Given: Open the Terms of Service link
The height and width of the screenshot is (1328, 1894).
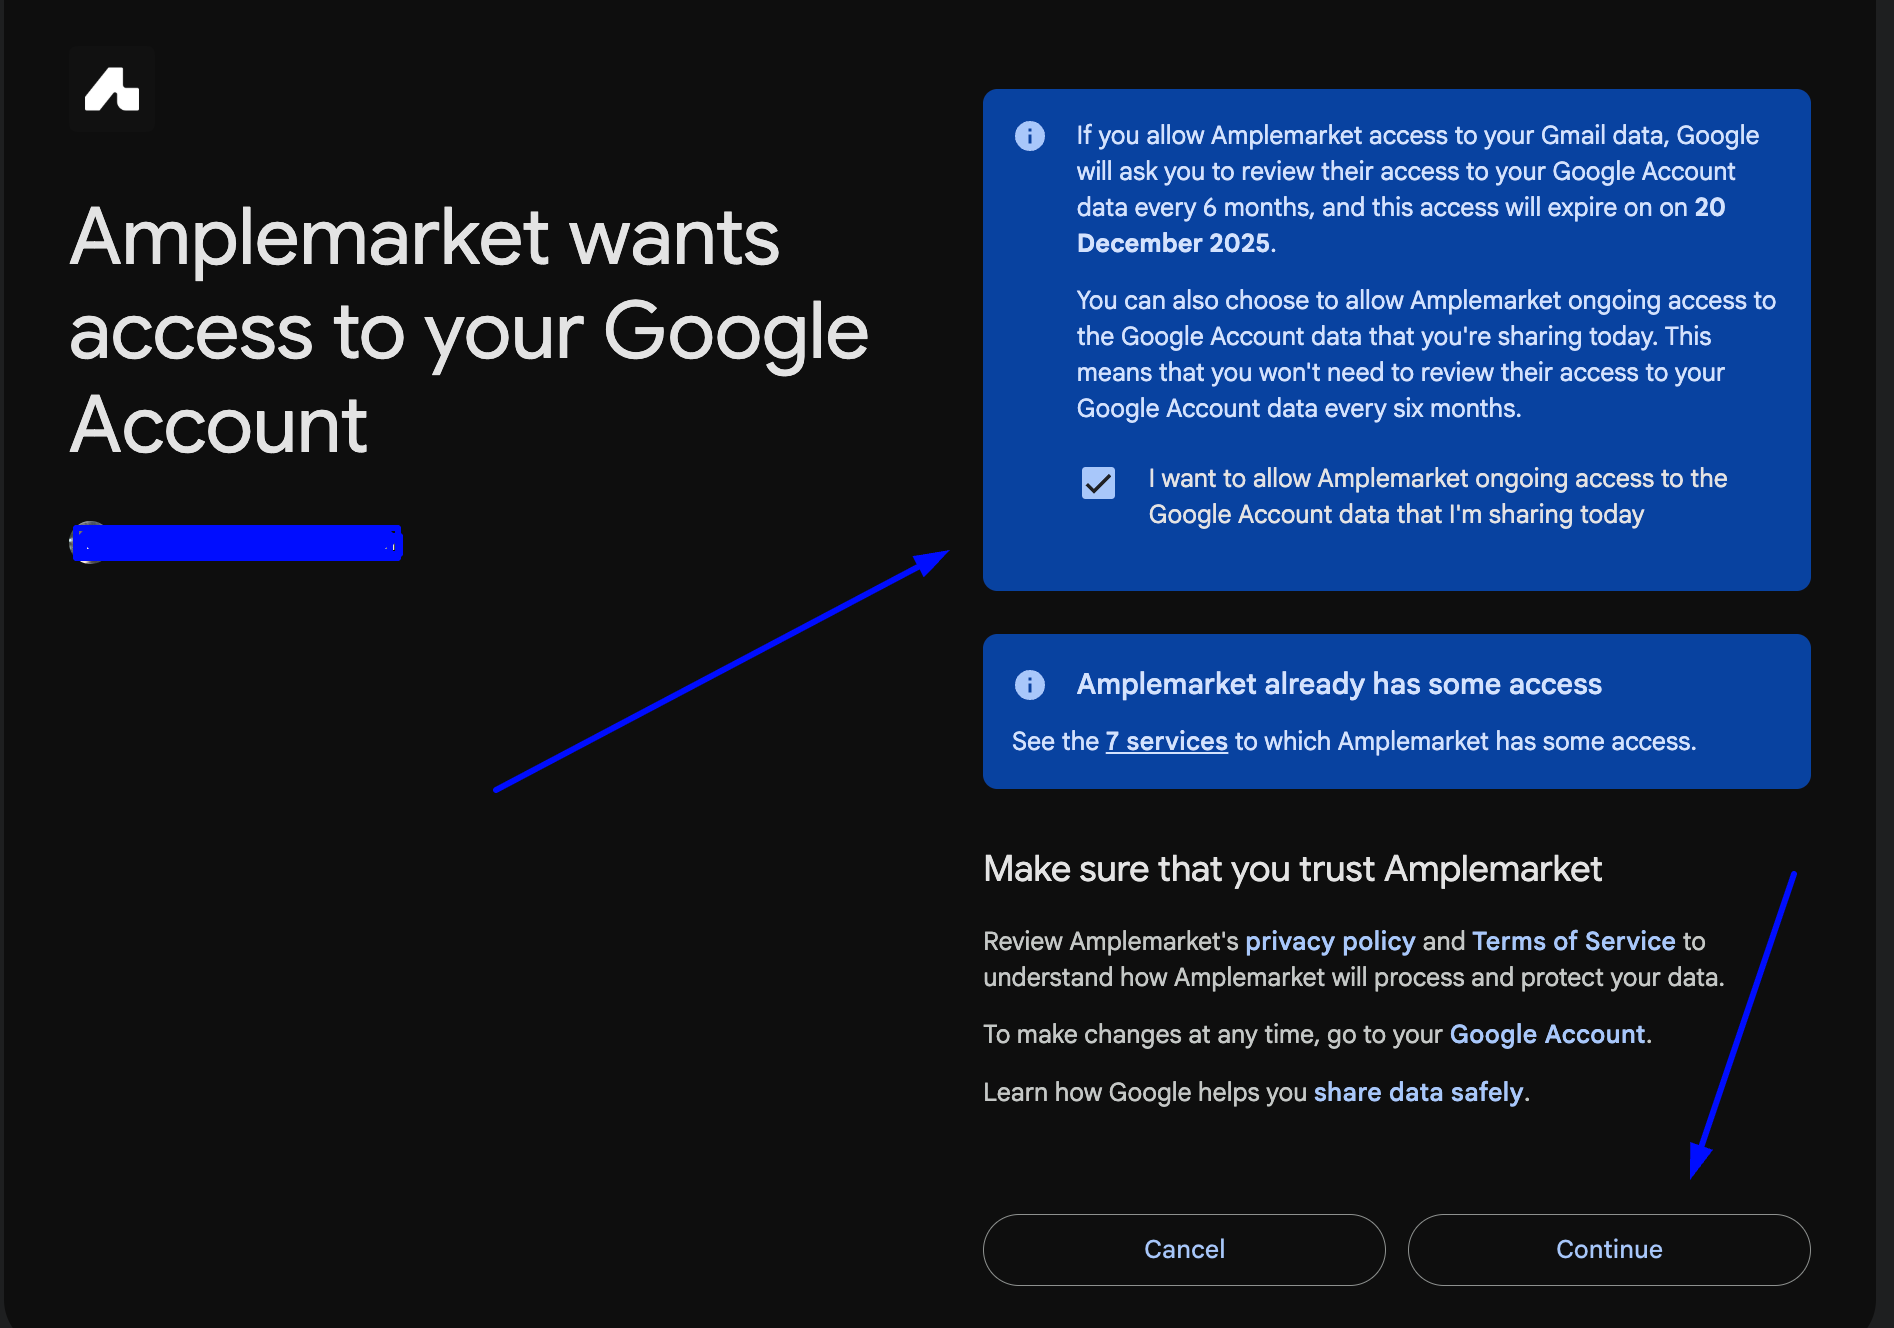Looking at the screenshot, I should point(1573,941).
